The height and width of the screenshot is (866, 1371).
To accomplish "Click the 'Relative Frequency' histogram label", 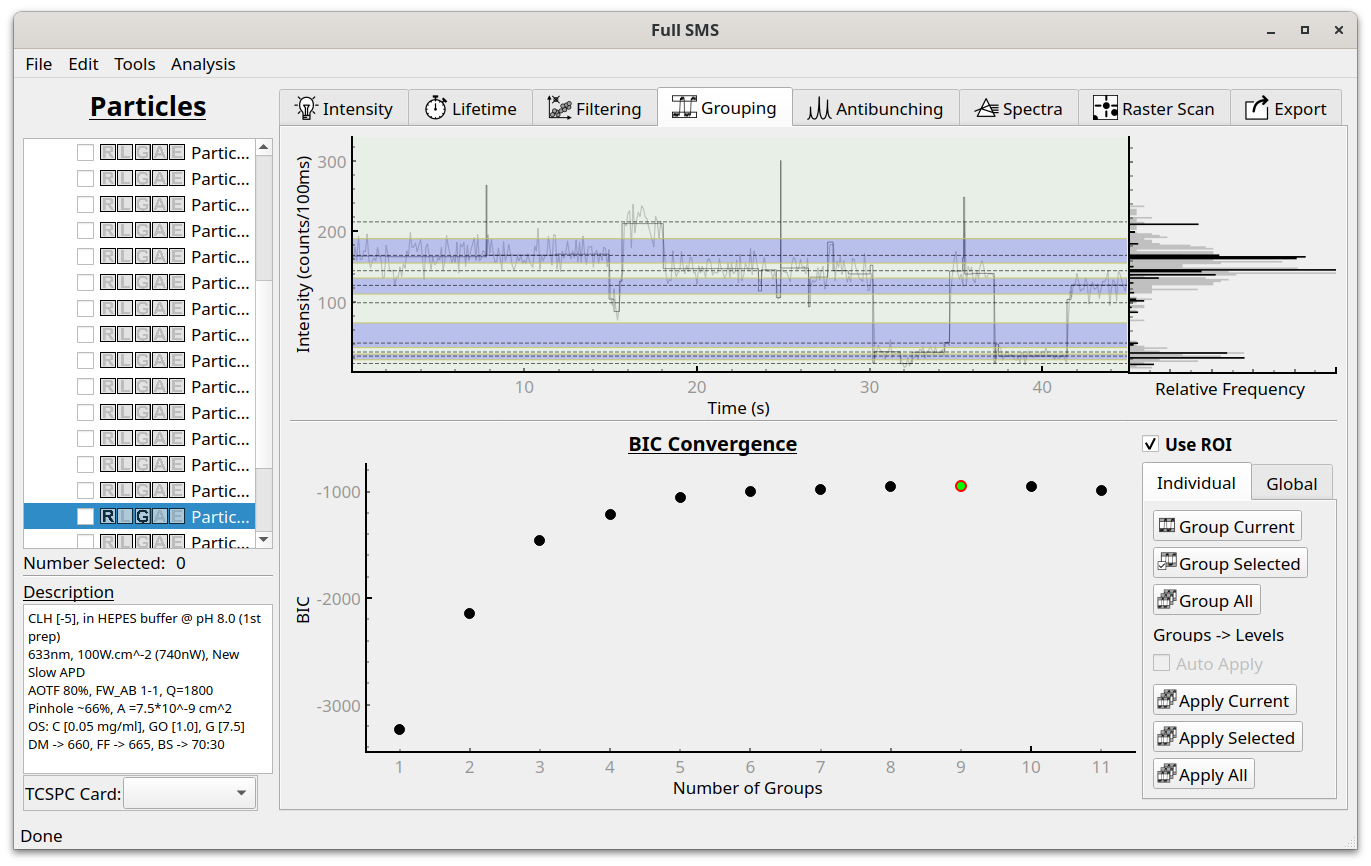I will (x=1230, y=389).
